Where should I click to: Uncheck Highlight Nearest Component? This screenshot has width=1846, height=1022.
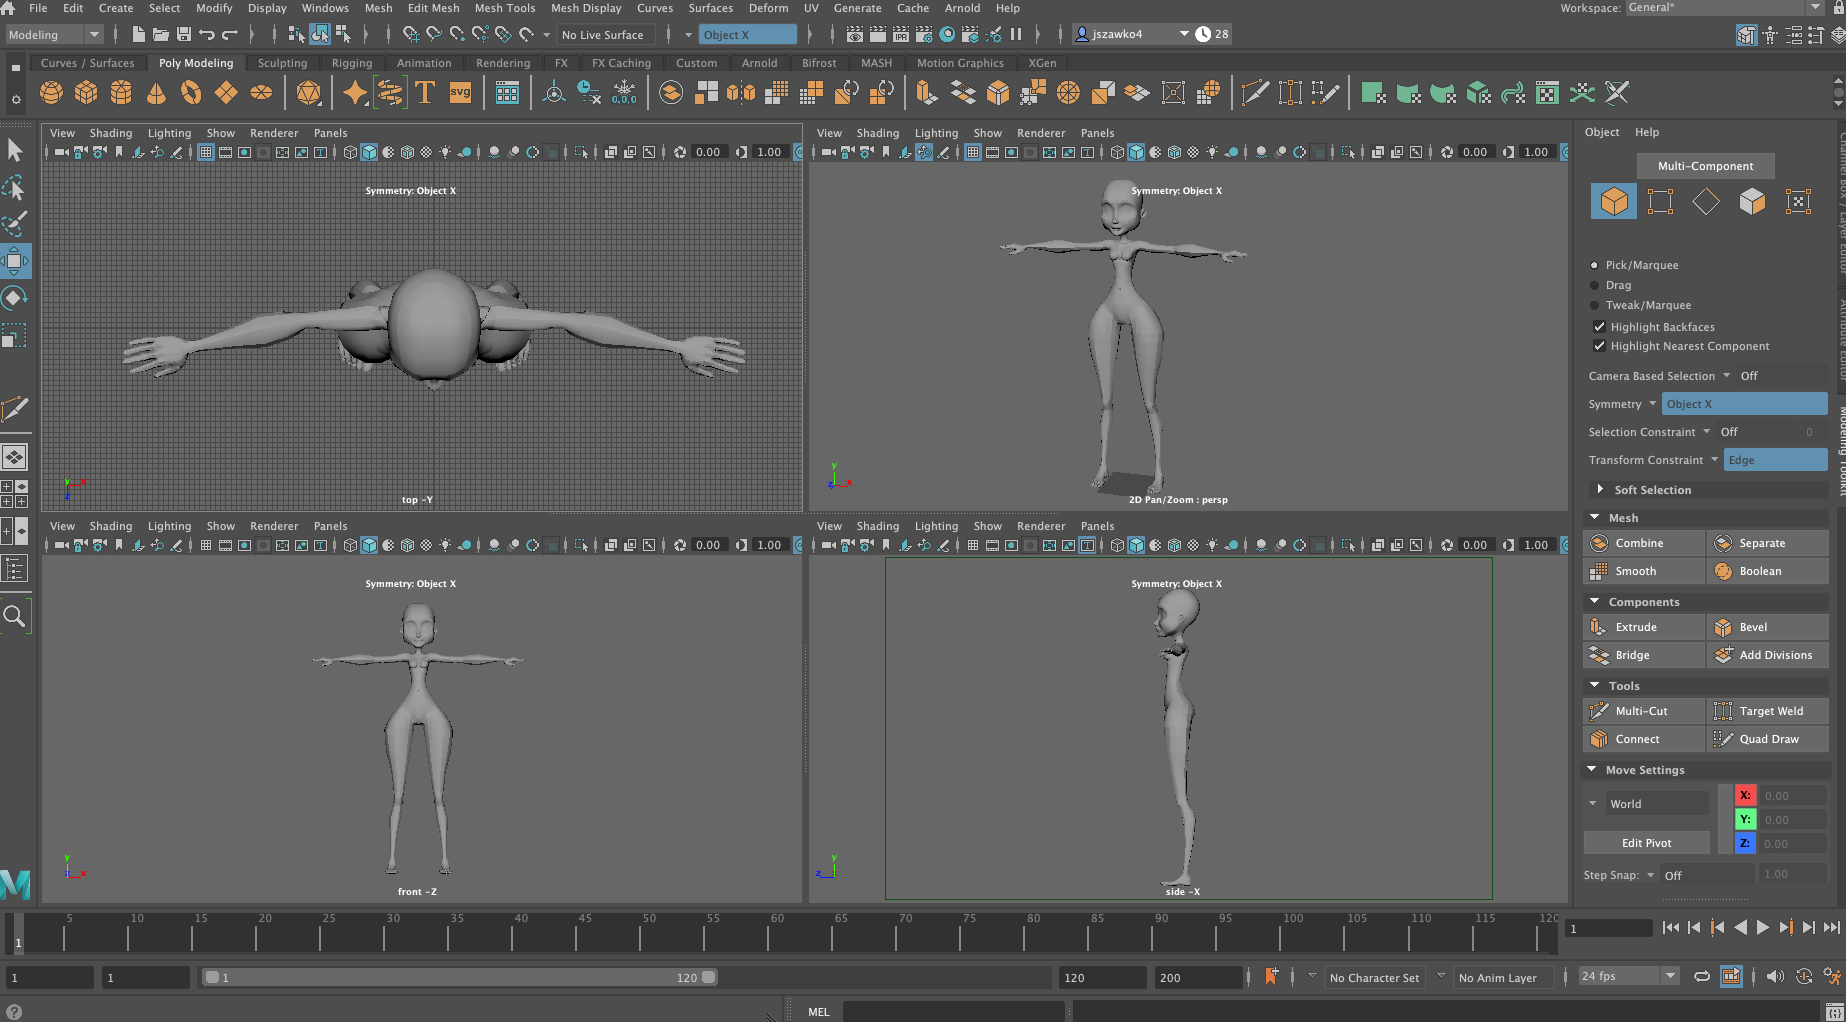pyautogui.click(x=1599, y=346)
